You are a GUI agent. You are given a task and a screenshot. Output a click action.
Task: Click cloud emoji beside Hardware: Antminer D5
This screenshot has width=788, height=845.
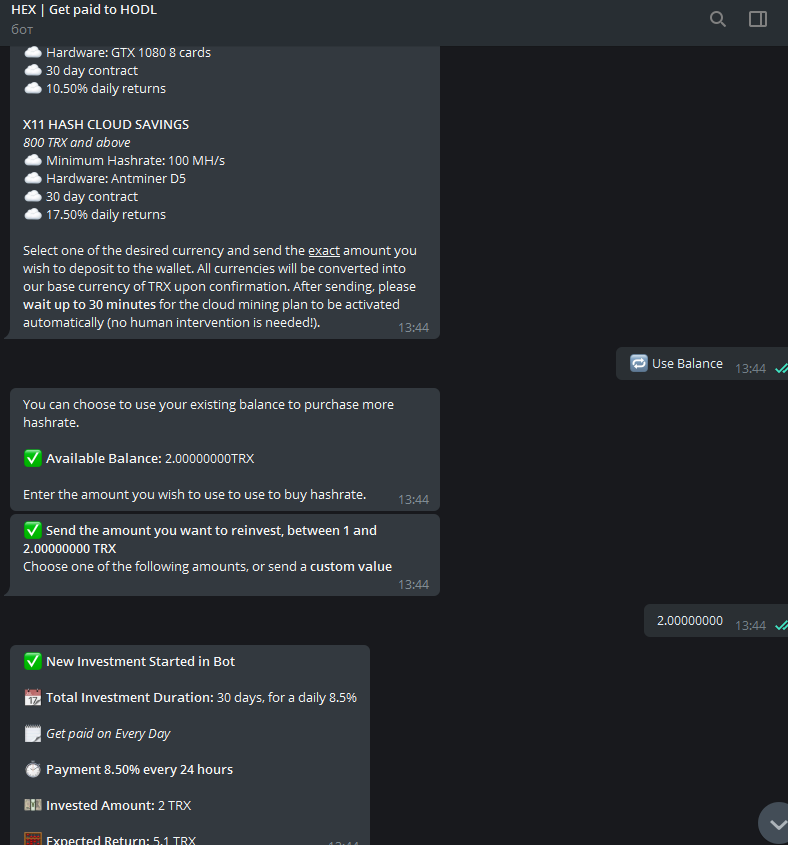pos(33,179)
